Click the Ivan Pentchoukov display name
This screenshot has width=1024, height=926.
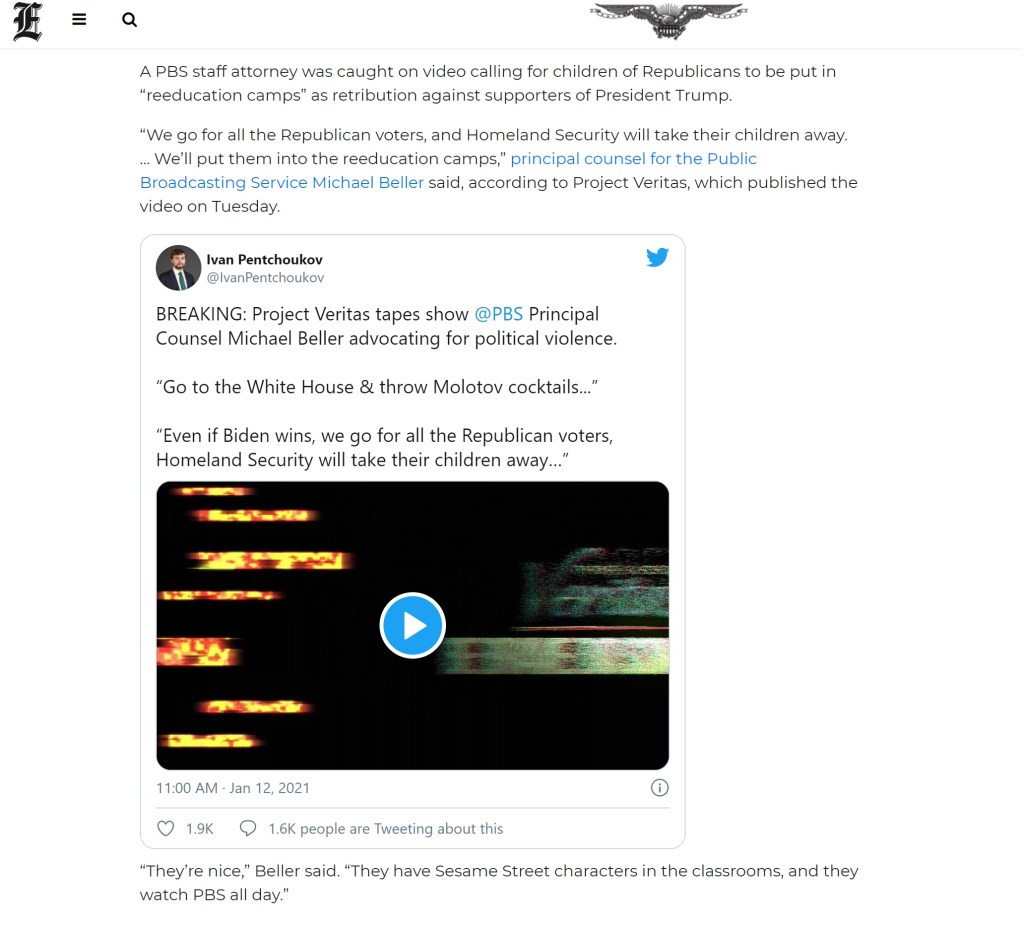click(264, 259)
